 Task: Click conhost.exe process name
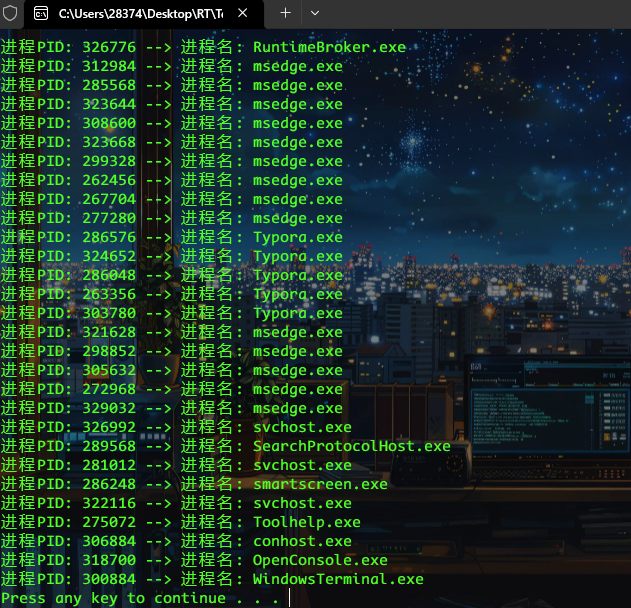click(302, 541)
